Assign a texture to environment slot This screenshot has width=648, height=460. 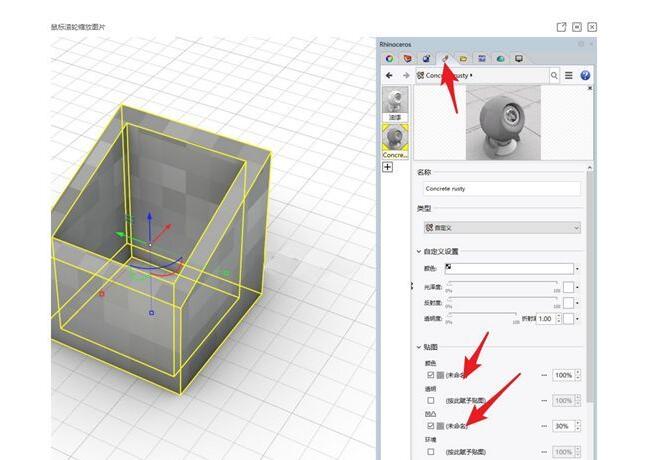466,452
